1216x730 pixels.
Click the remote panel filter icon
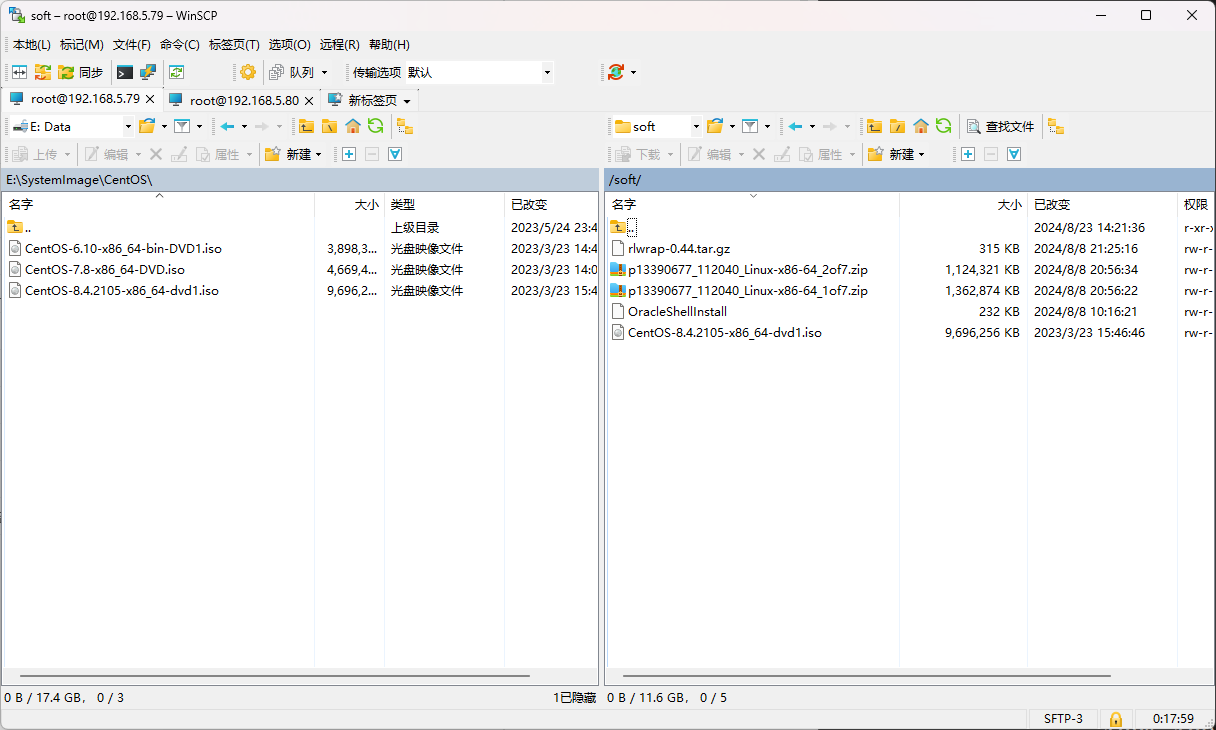(x=750, y=126)
